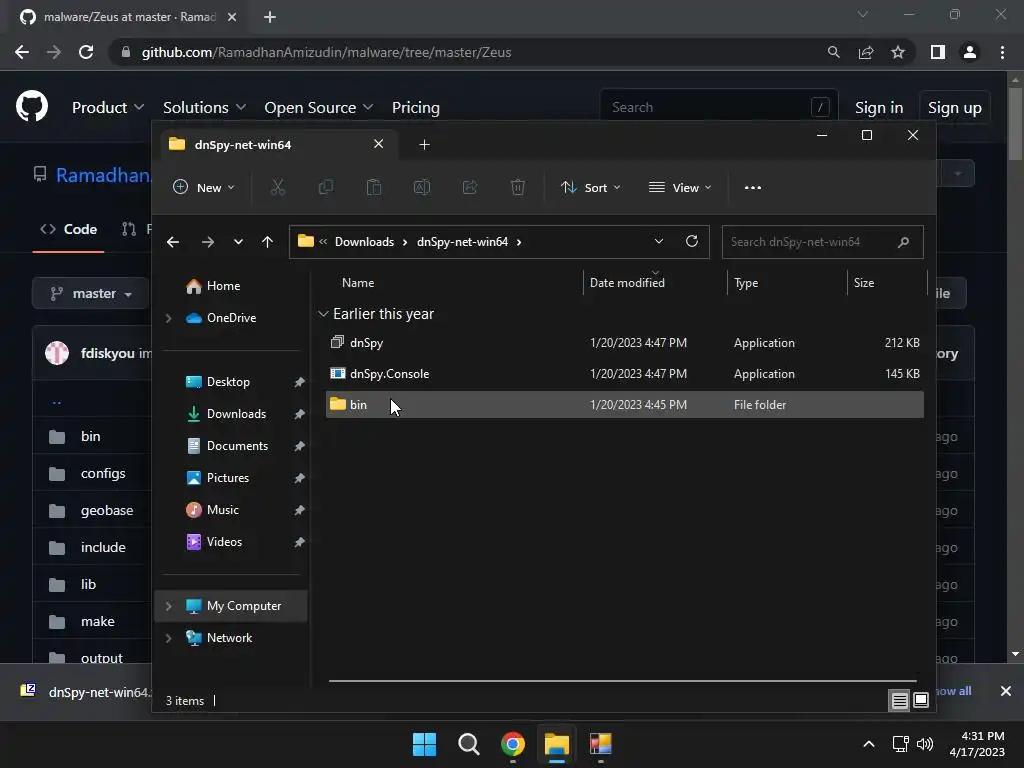Show hidden tray icons chevron

[869, 744]
